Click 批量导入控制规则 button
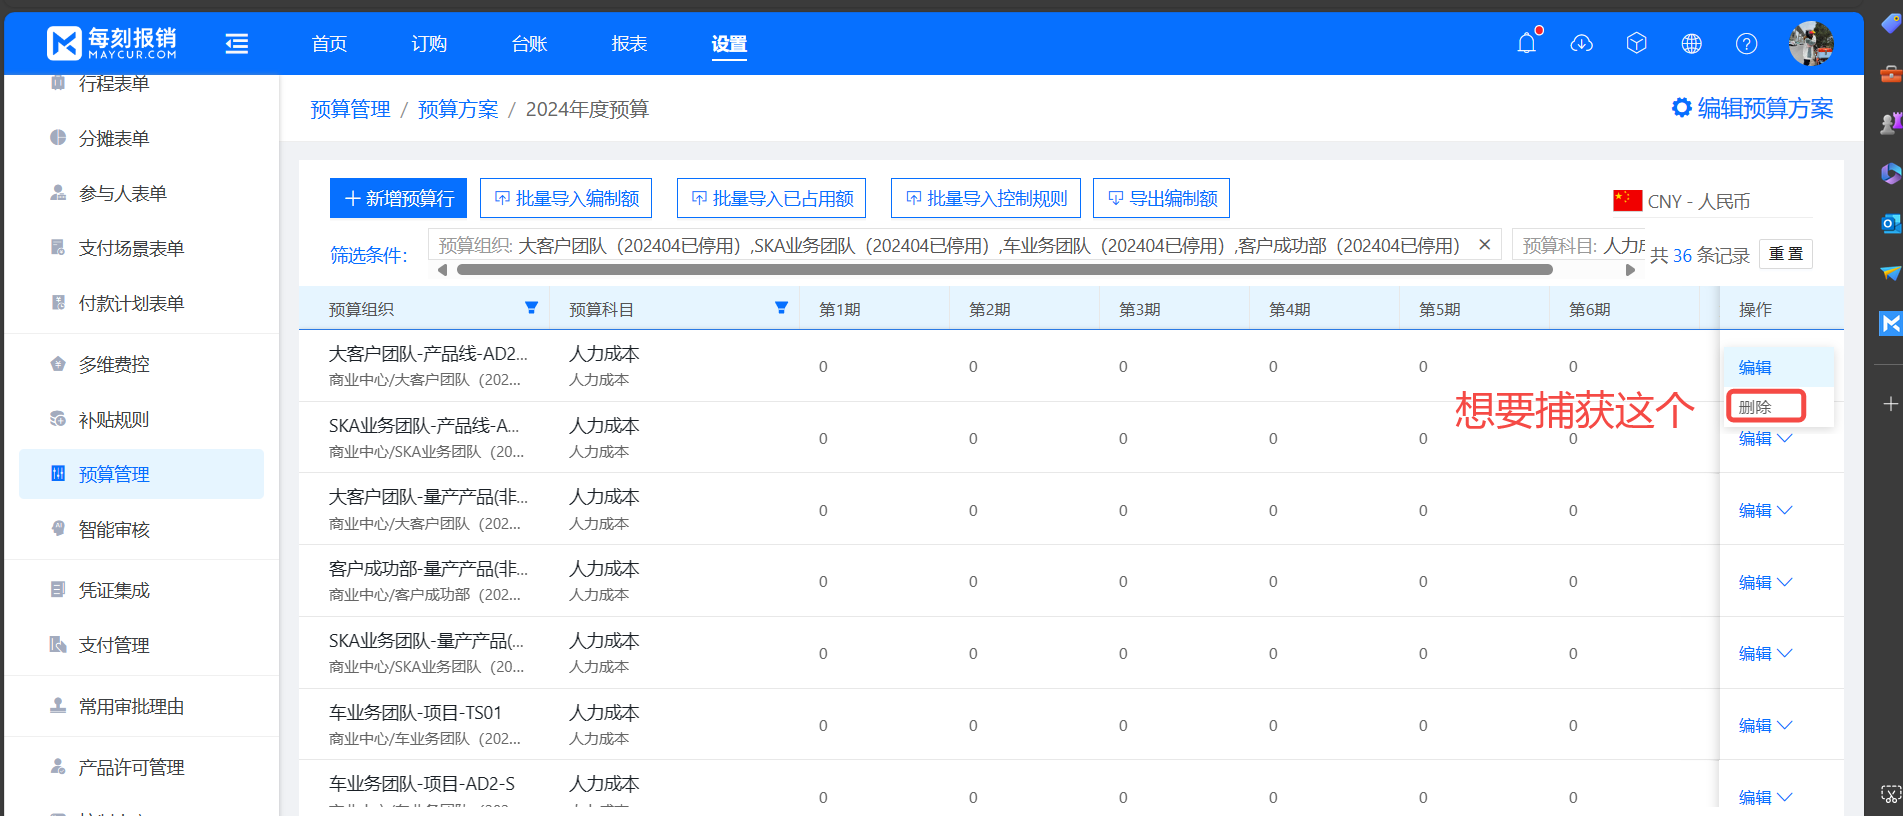 [985, 198]
